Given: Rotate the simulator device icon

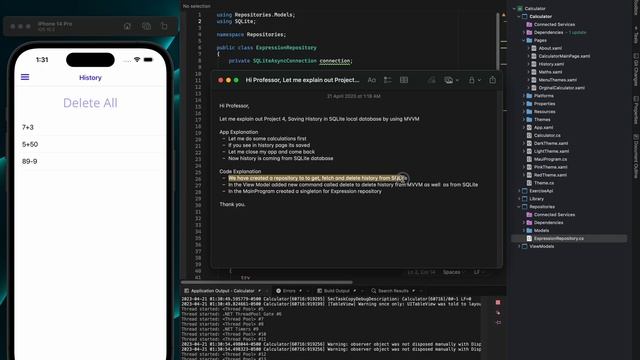Looking at the screenshot, I should (x=164, y=26).
